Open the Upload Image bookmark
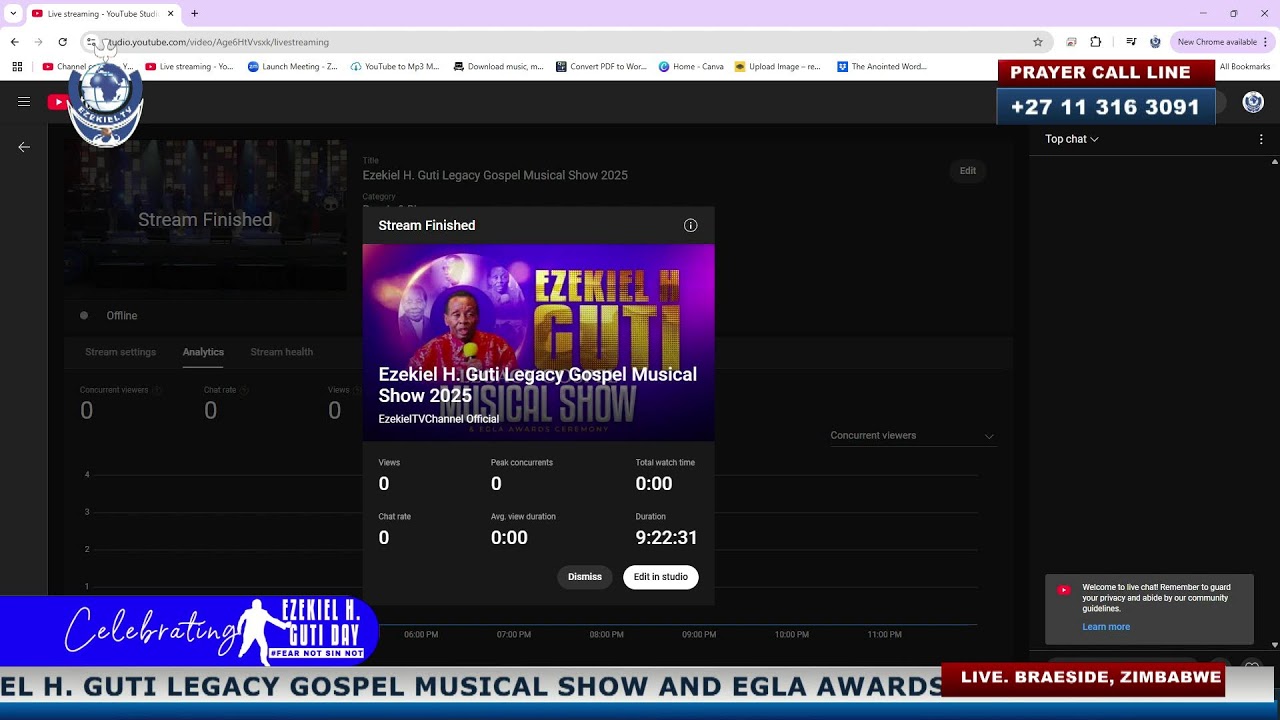This screenshot has height=720, width=1280. pyautogui.click(x=778, y=67)
